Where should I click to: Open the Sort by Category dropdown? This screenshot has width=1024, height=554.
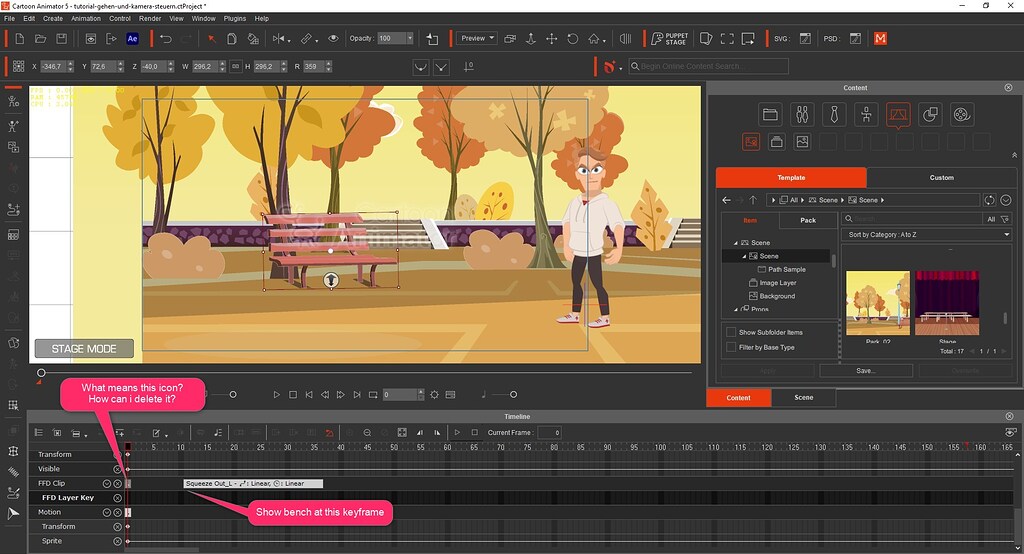[x=928, y=234]
